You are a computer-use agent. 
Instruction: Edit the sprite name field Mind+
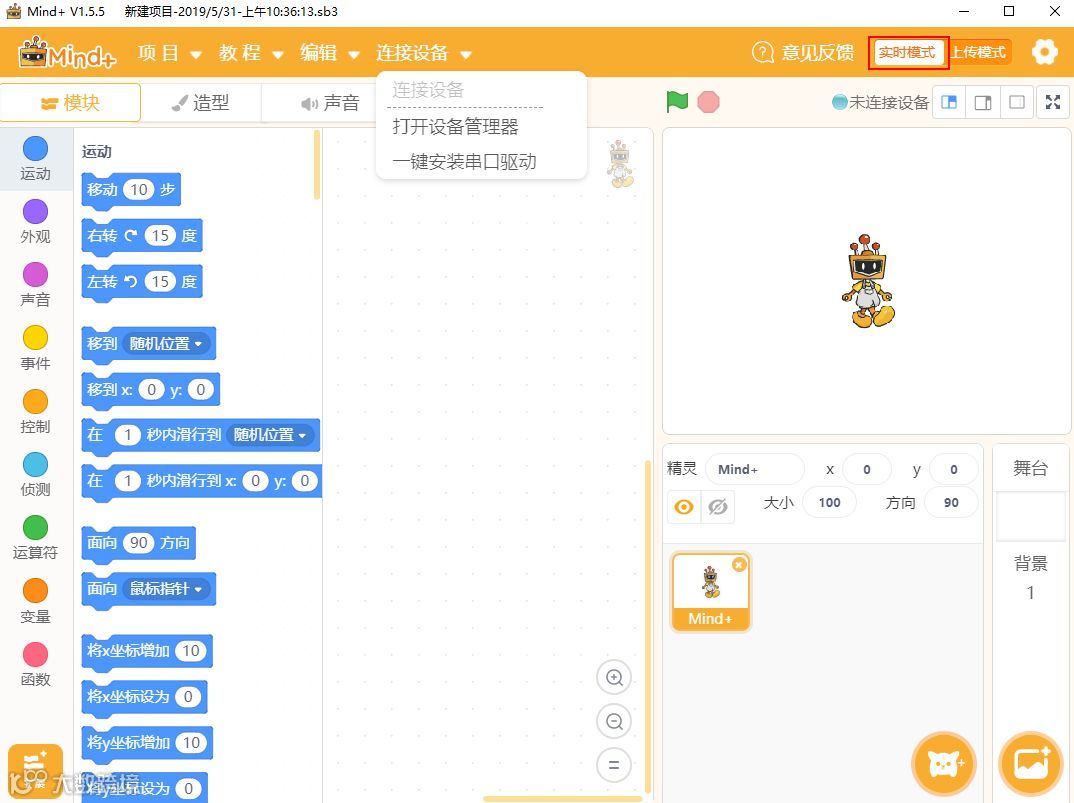coord(754,469)
